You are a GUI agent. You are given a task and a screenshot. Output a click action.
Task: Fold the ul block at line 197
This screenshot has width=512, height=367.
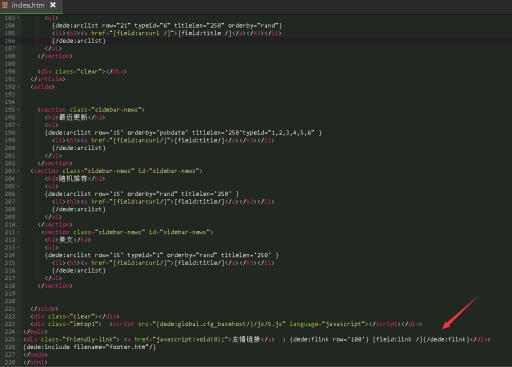click(x=18, y=125)
